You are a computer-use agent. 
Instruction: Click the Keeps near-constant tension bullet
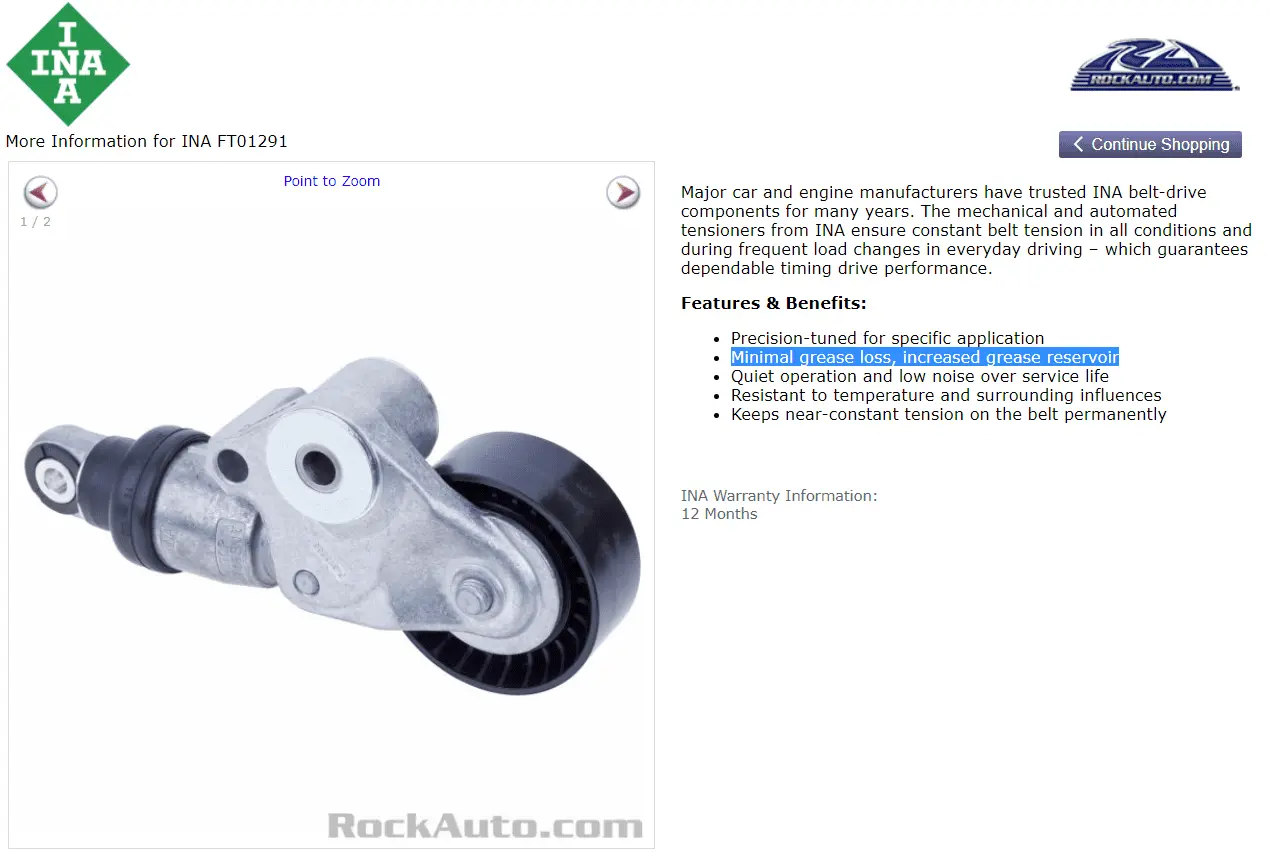tap(948, 414)
